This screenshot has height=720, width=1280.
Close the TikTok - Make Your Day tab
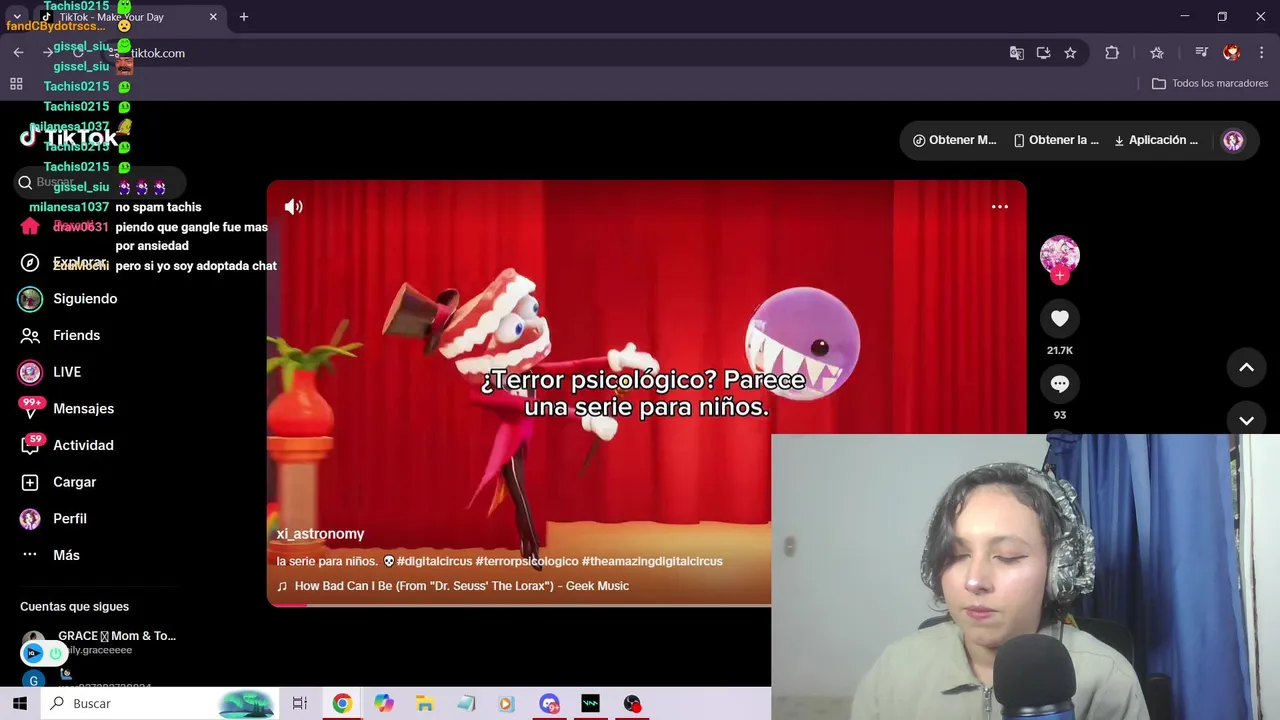[x=213, y=17]
